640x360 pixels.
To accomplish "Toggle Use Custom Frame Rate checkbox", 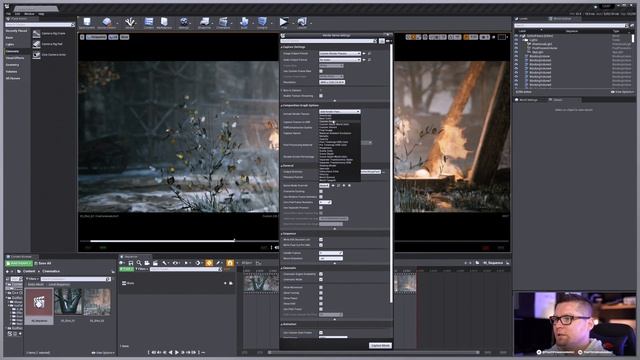I will (x=321, y=71).
